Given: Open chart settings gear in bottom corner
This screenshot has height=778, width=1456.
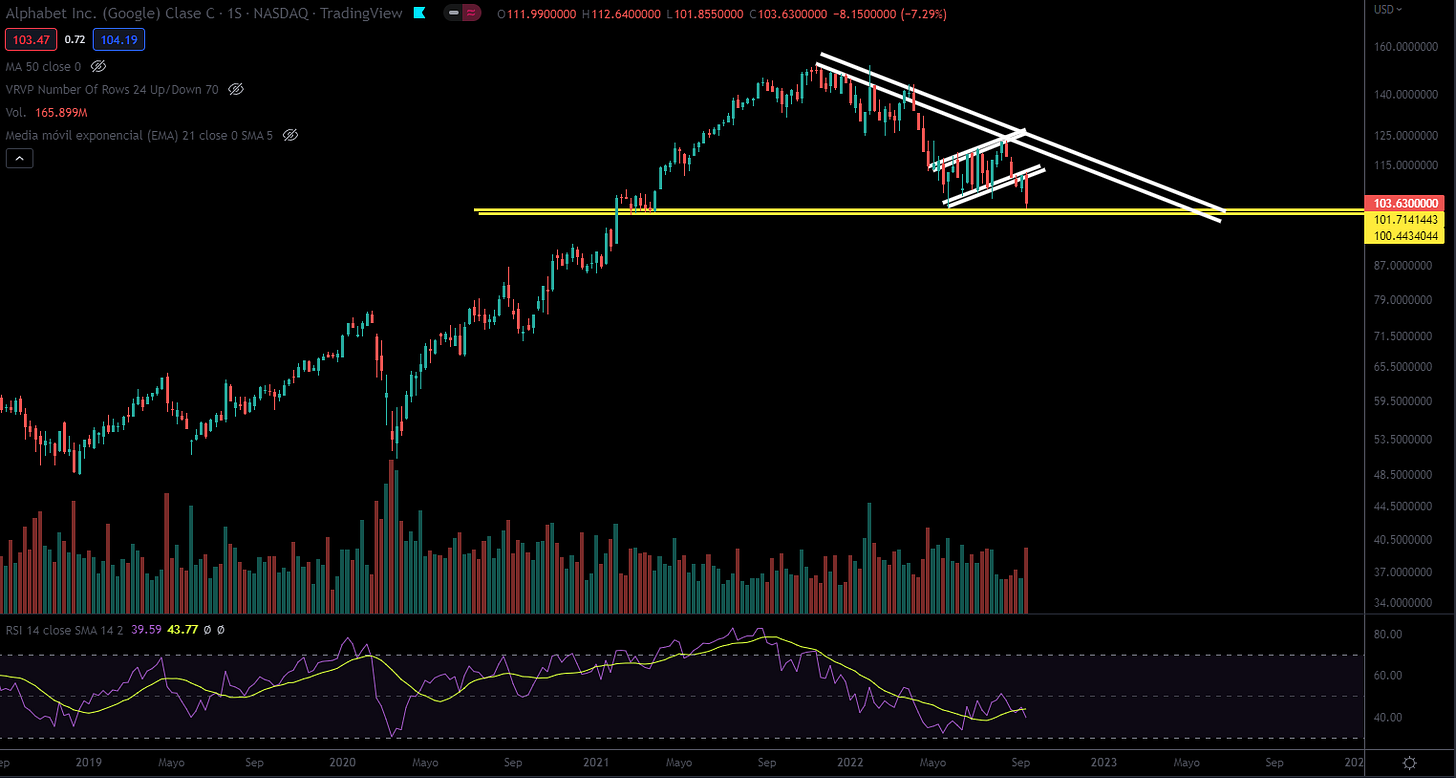Looking at the screenshot, I should point(1409,763).
